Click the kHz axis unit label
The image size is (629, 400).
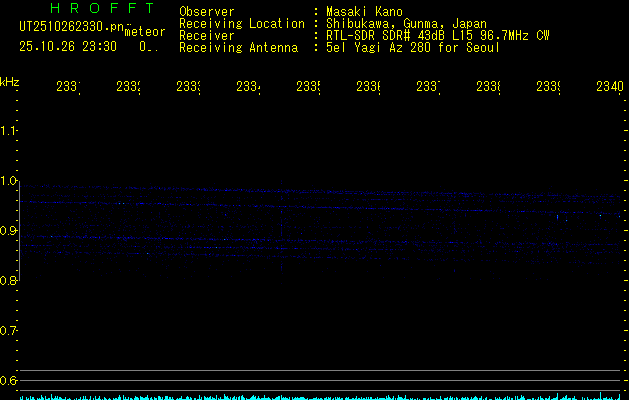point(10,81)
